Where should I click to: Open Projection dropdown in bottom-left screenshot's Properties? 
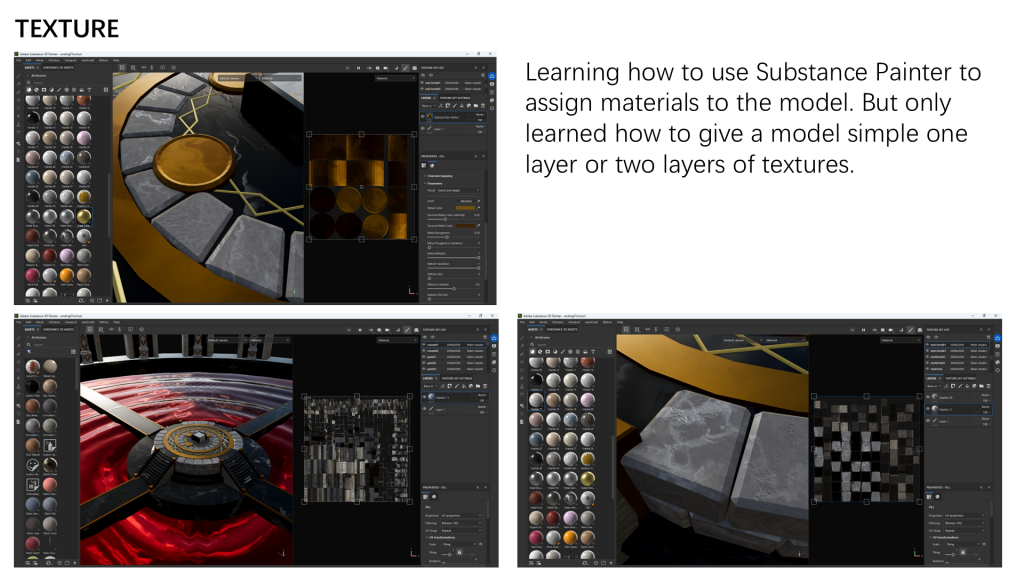461,514
